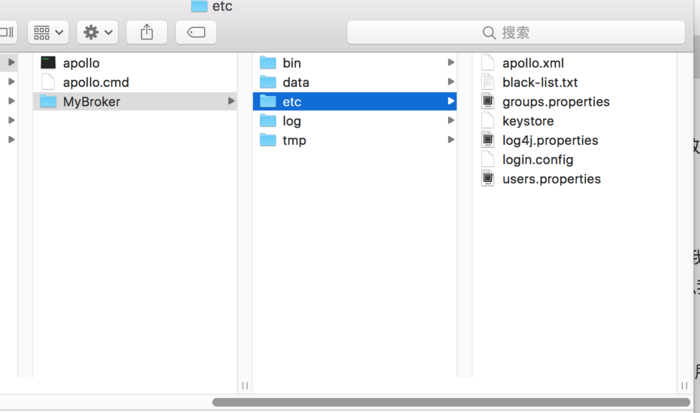Screen dimensions: 700x413
Task: Expand the log folder arrow
Action: coord(451,121)
